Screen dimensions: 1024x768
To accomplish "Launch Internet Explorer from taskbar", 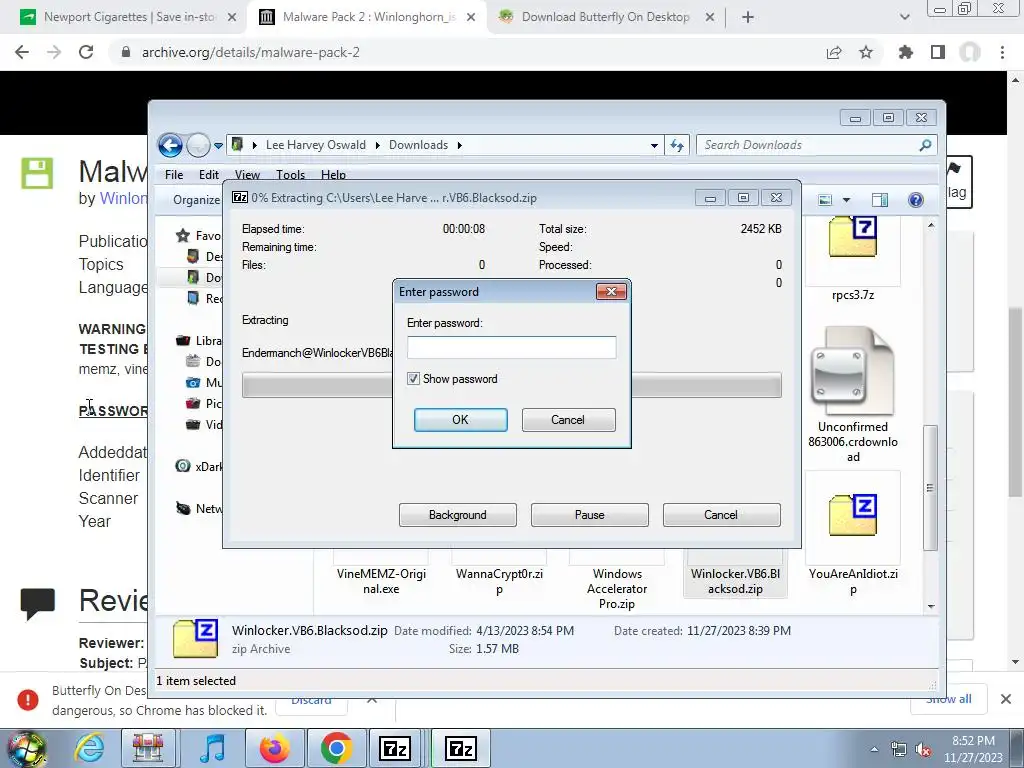I will pos(89,748).
